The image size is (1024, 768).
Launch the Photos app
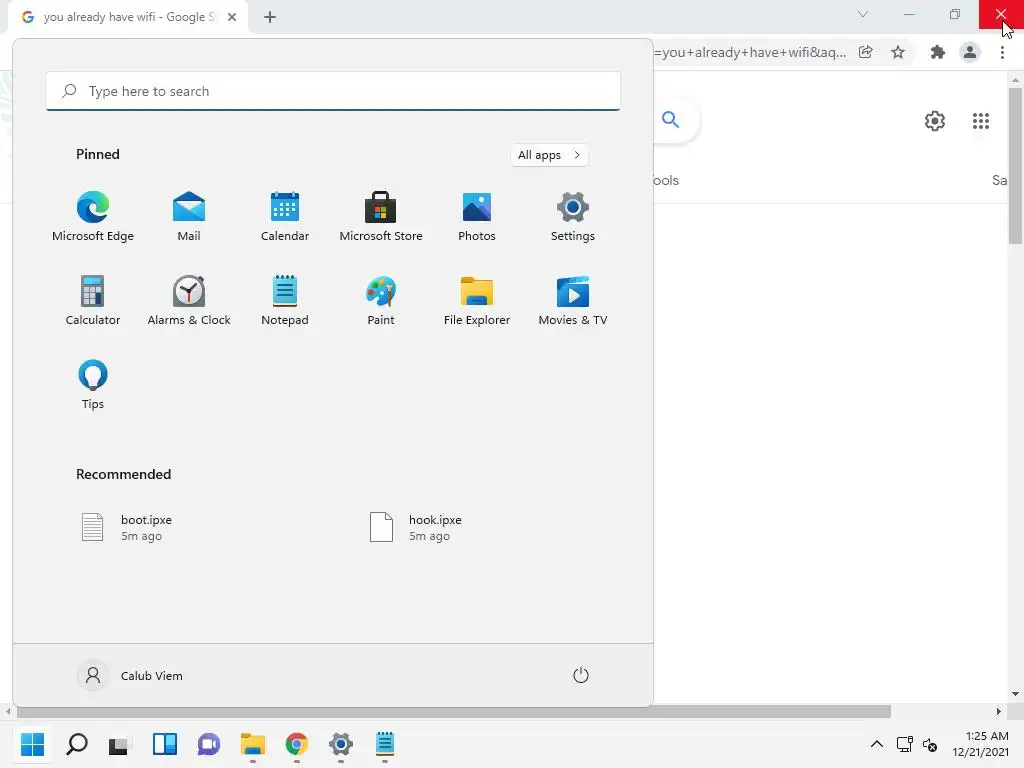point(477,217)
